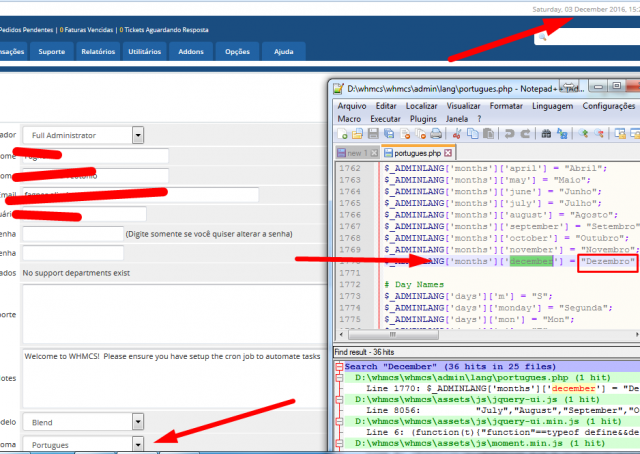Click the Save icon in Notepad++ toolbar
This screenshot has height=454, width=640.
[373, 134]
